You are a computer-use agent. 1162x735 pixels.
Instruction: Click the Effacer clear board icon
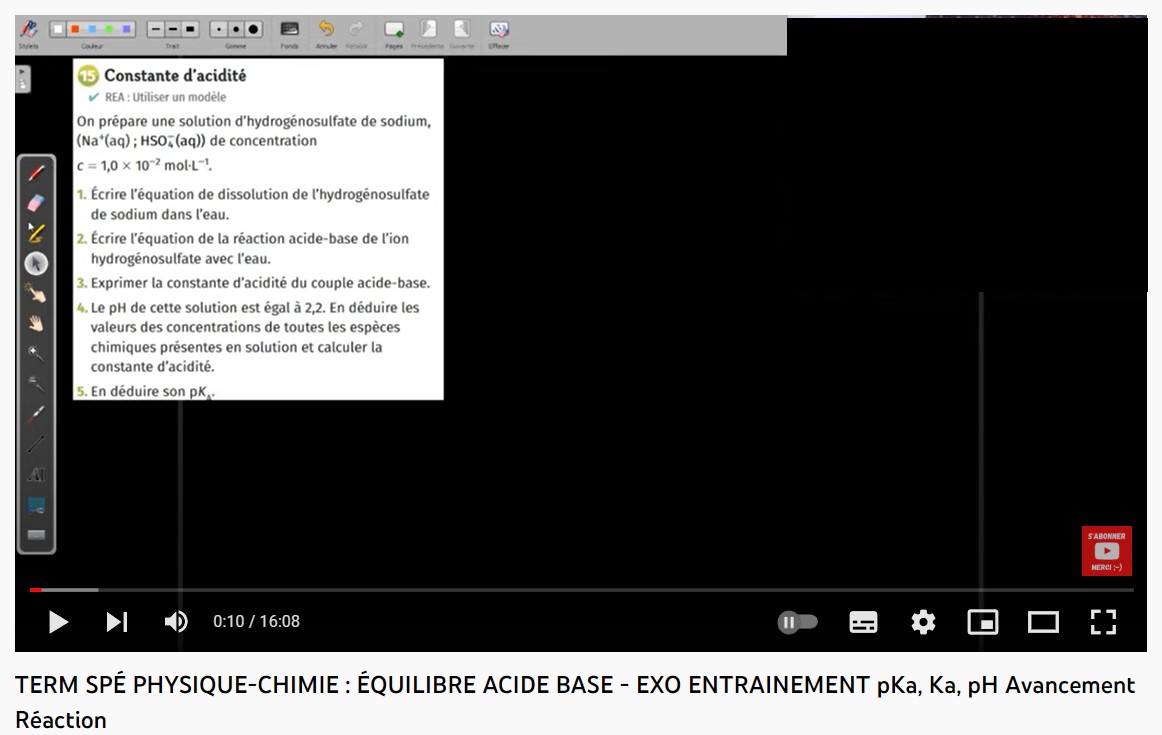[499, 29]
